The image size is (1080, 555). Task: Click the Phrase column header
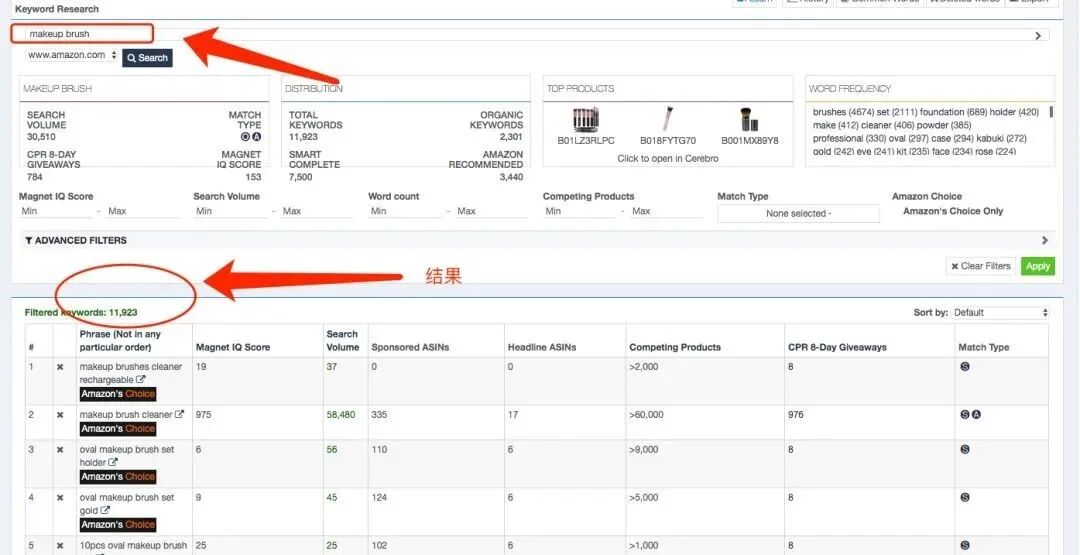tap(121, 341)
